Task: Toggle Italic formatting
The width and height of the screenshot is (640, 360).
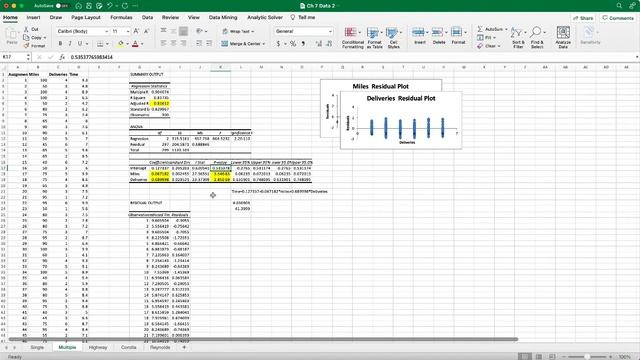Action: click(70, 43)
